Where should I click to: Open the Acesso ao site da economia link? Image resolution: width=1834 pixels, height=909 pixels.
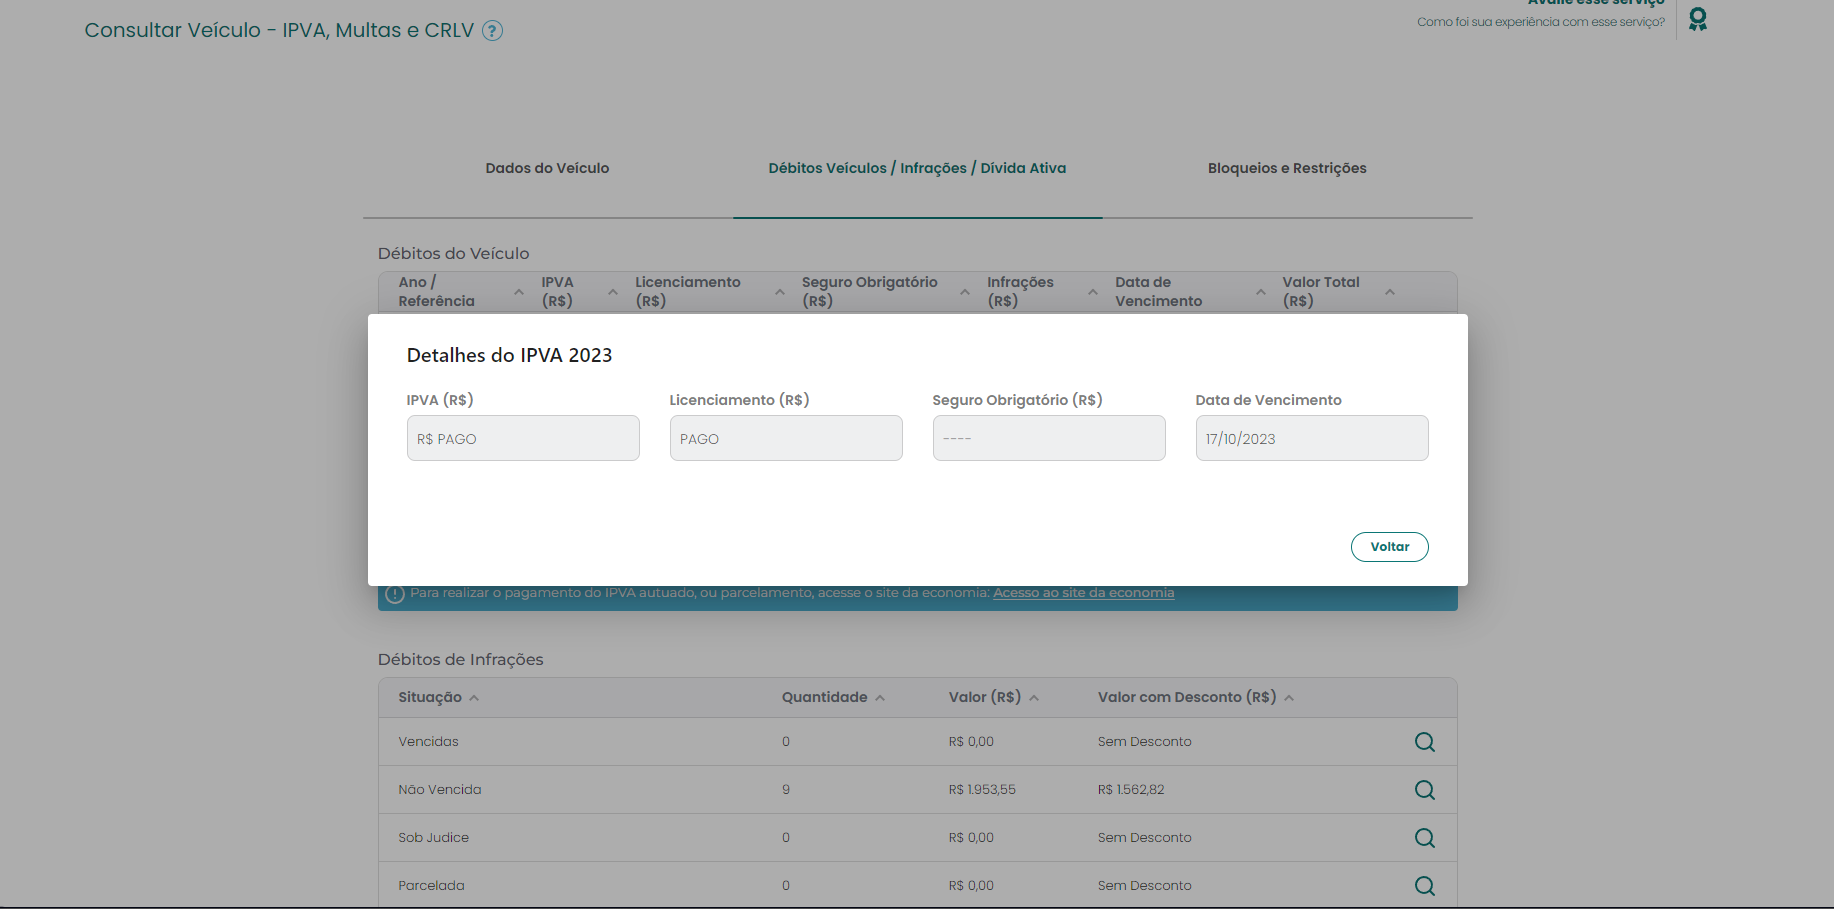click(1083, 593)
